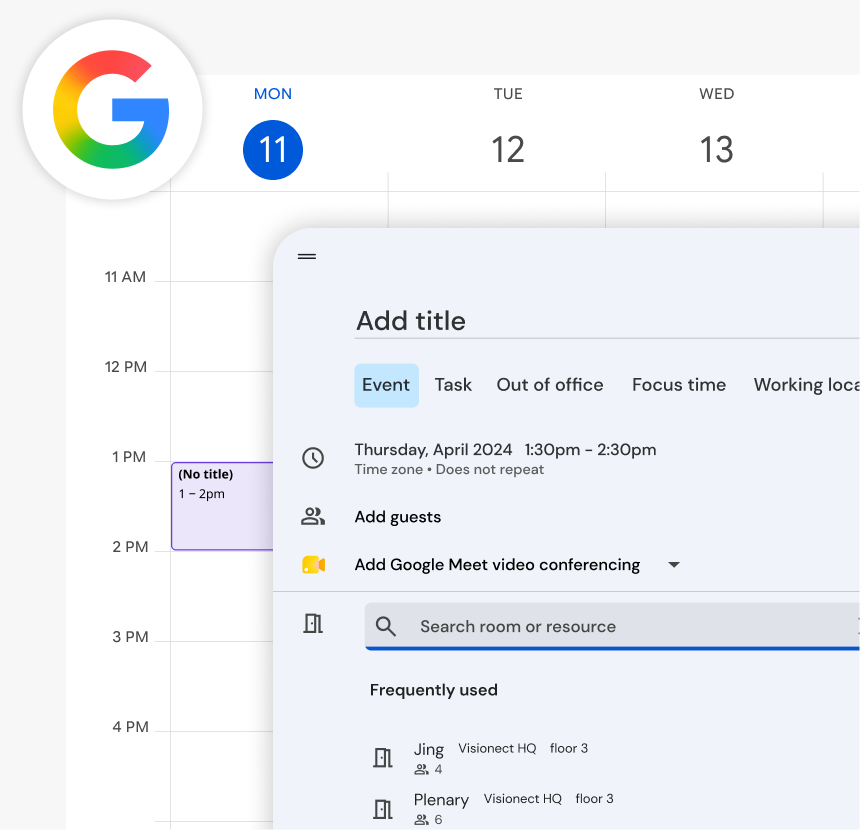Change the Does not repeat setting
Image resolution: width=860 pixels, height=830 pixels.
tap(490, 470)
